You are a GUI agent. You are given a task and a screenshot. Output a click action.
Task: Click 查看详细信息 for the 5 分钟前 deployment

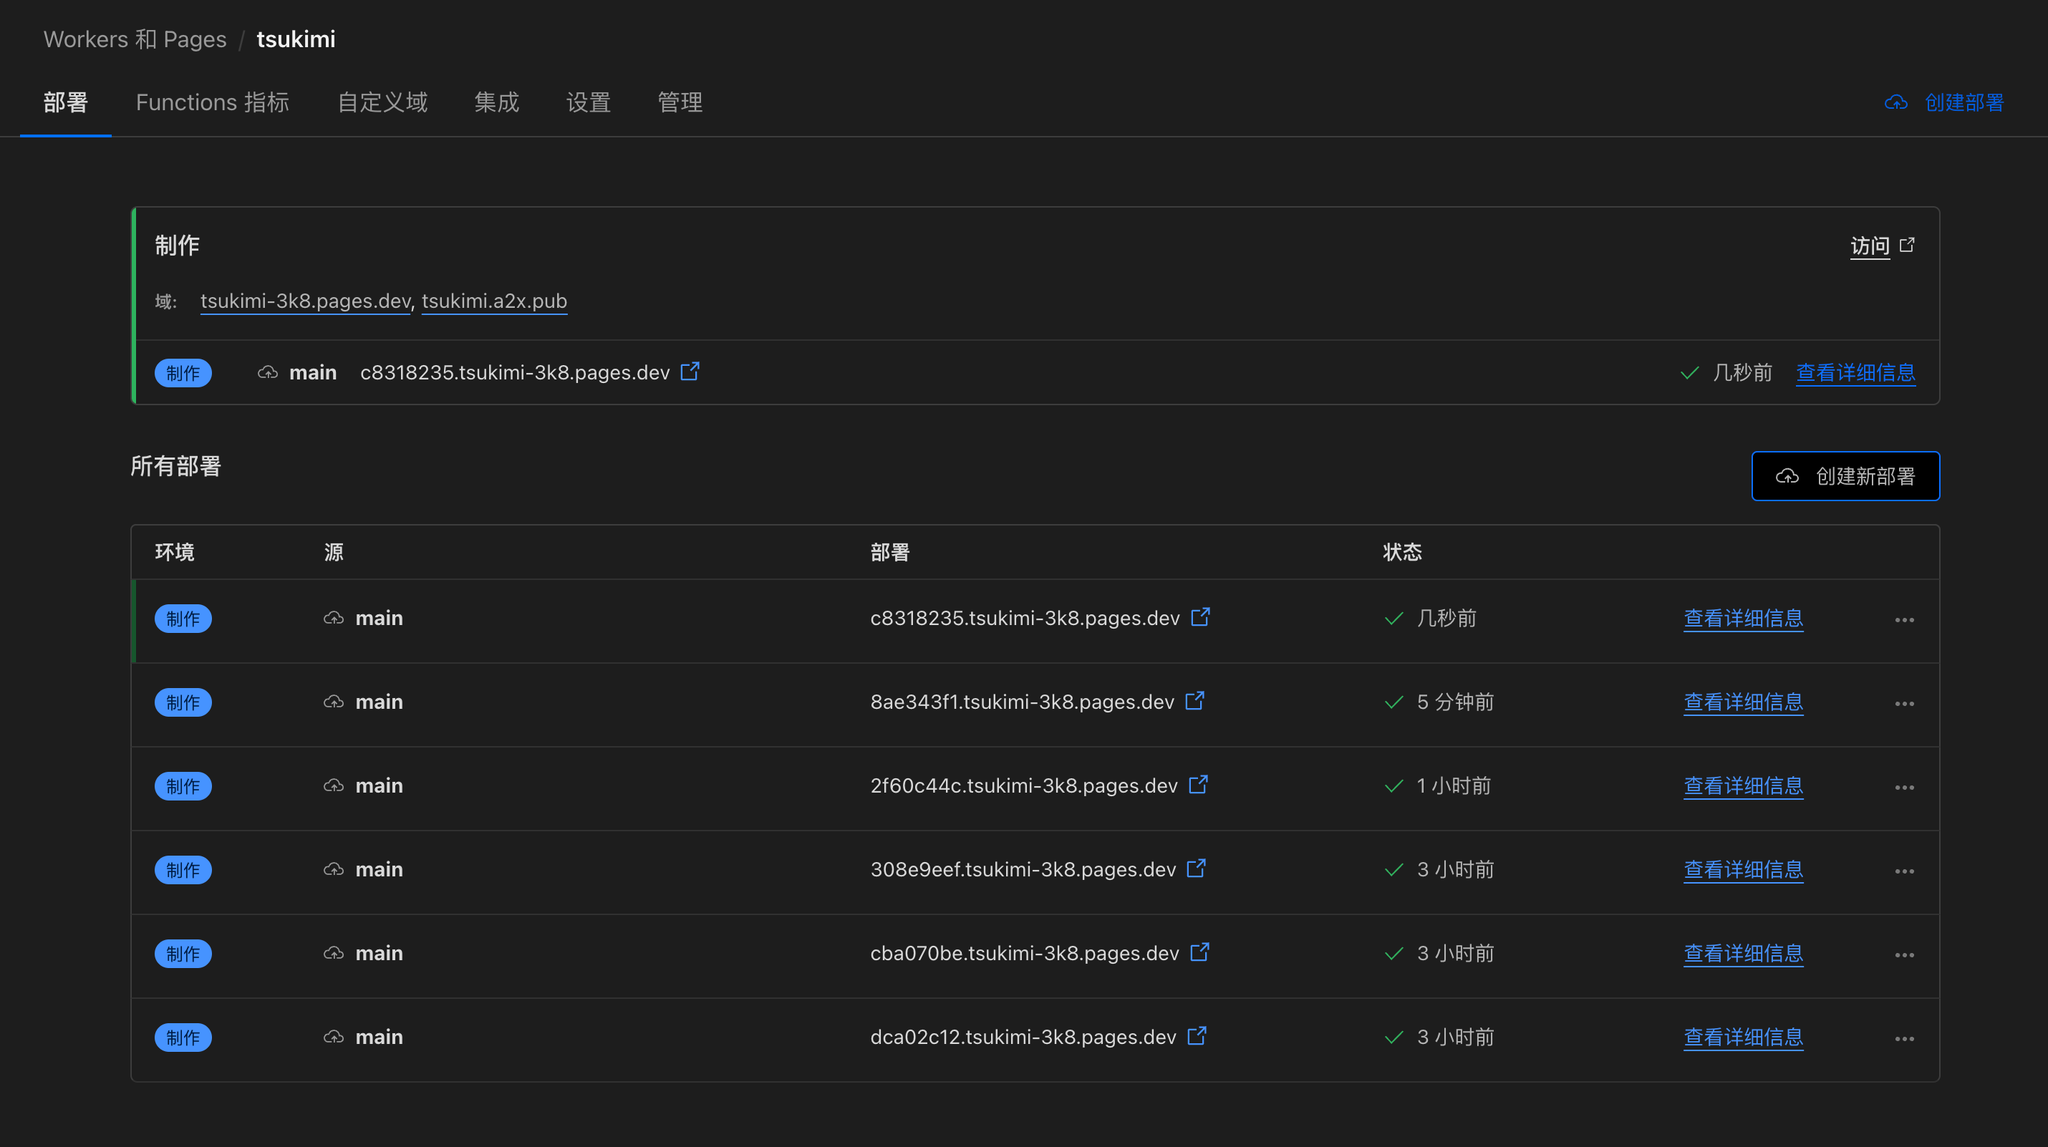(1743, 702)
